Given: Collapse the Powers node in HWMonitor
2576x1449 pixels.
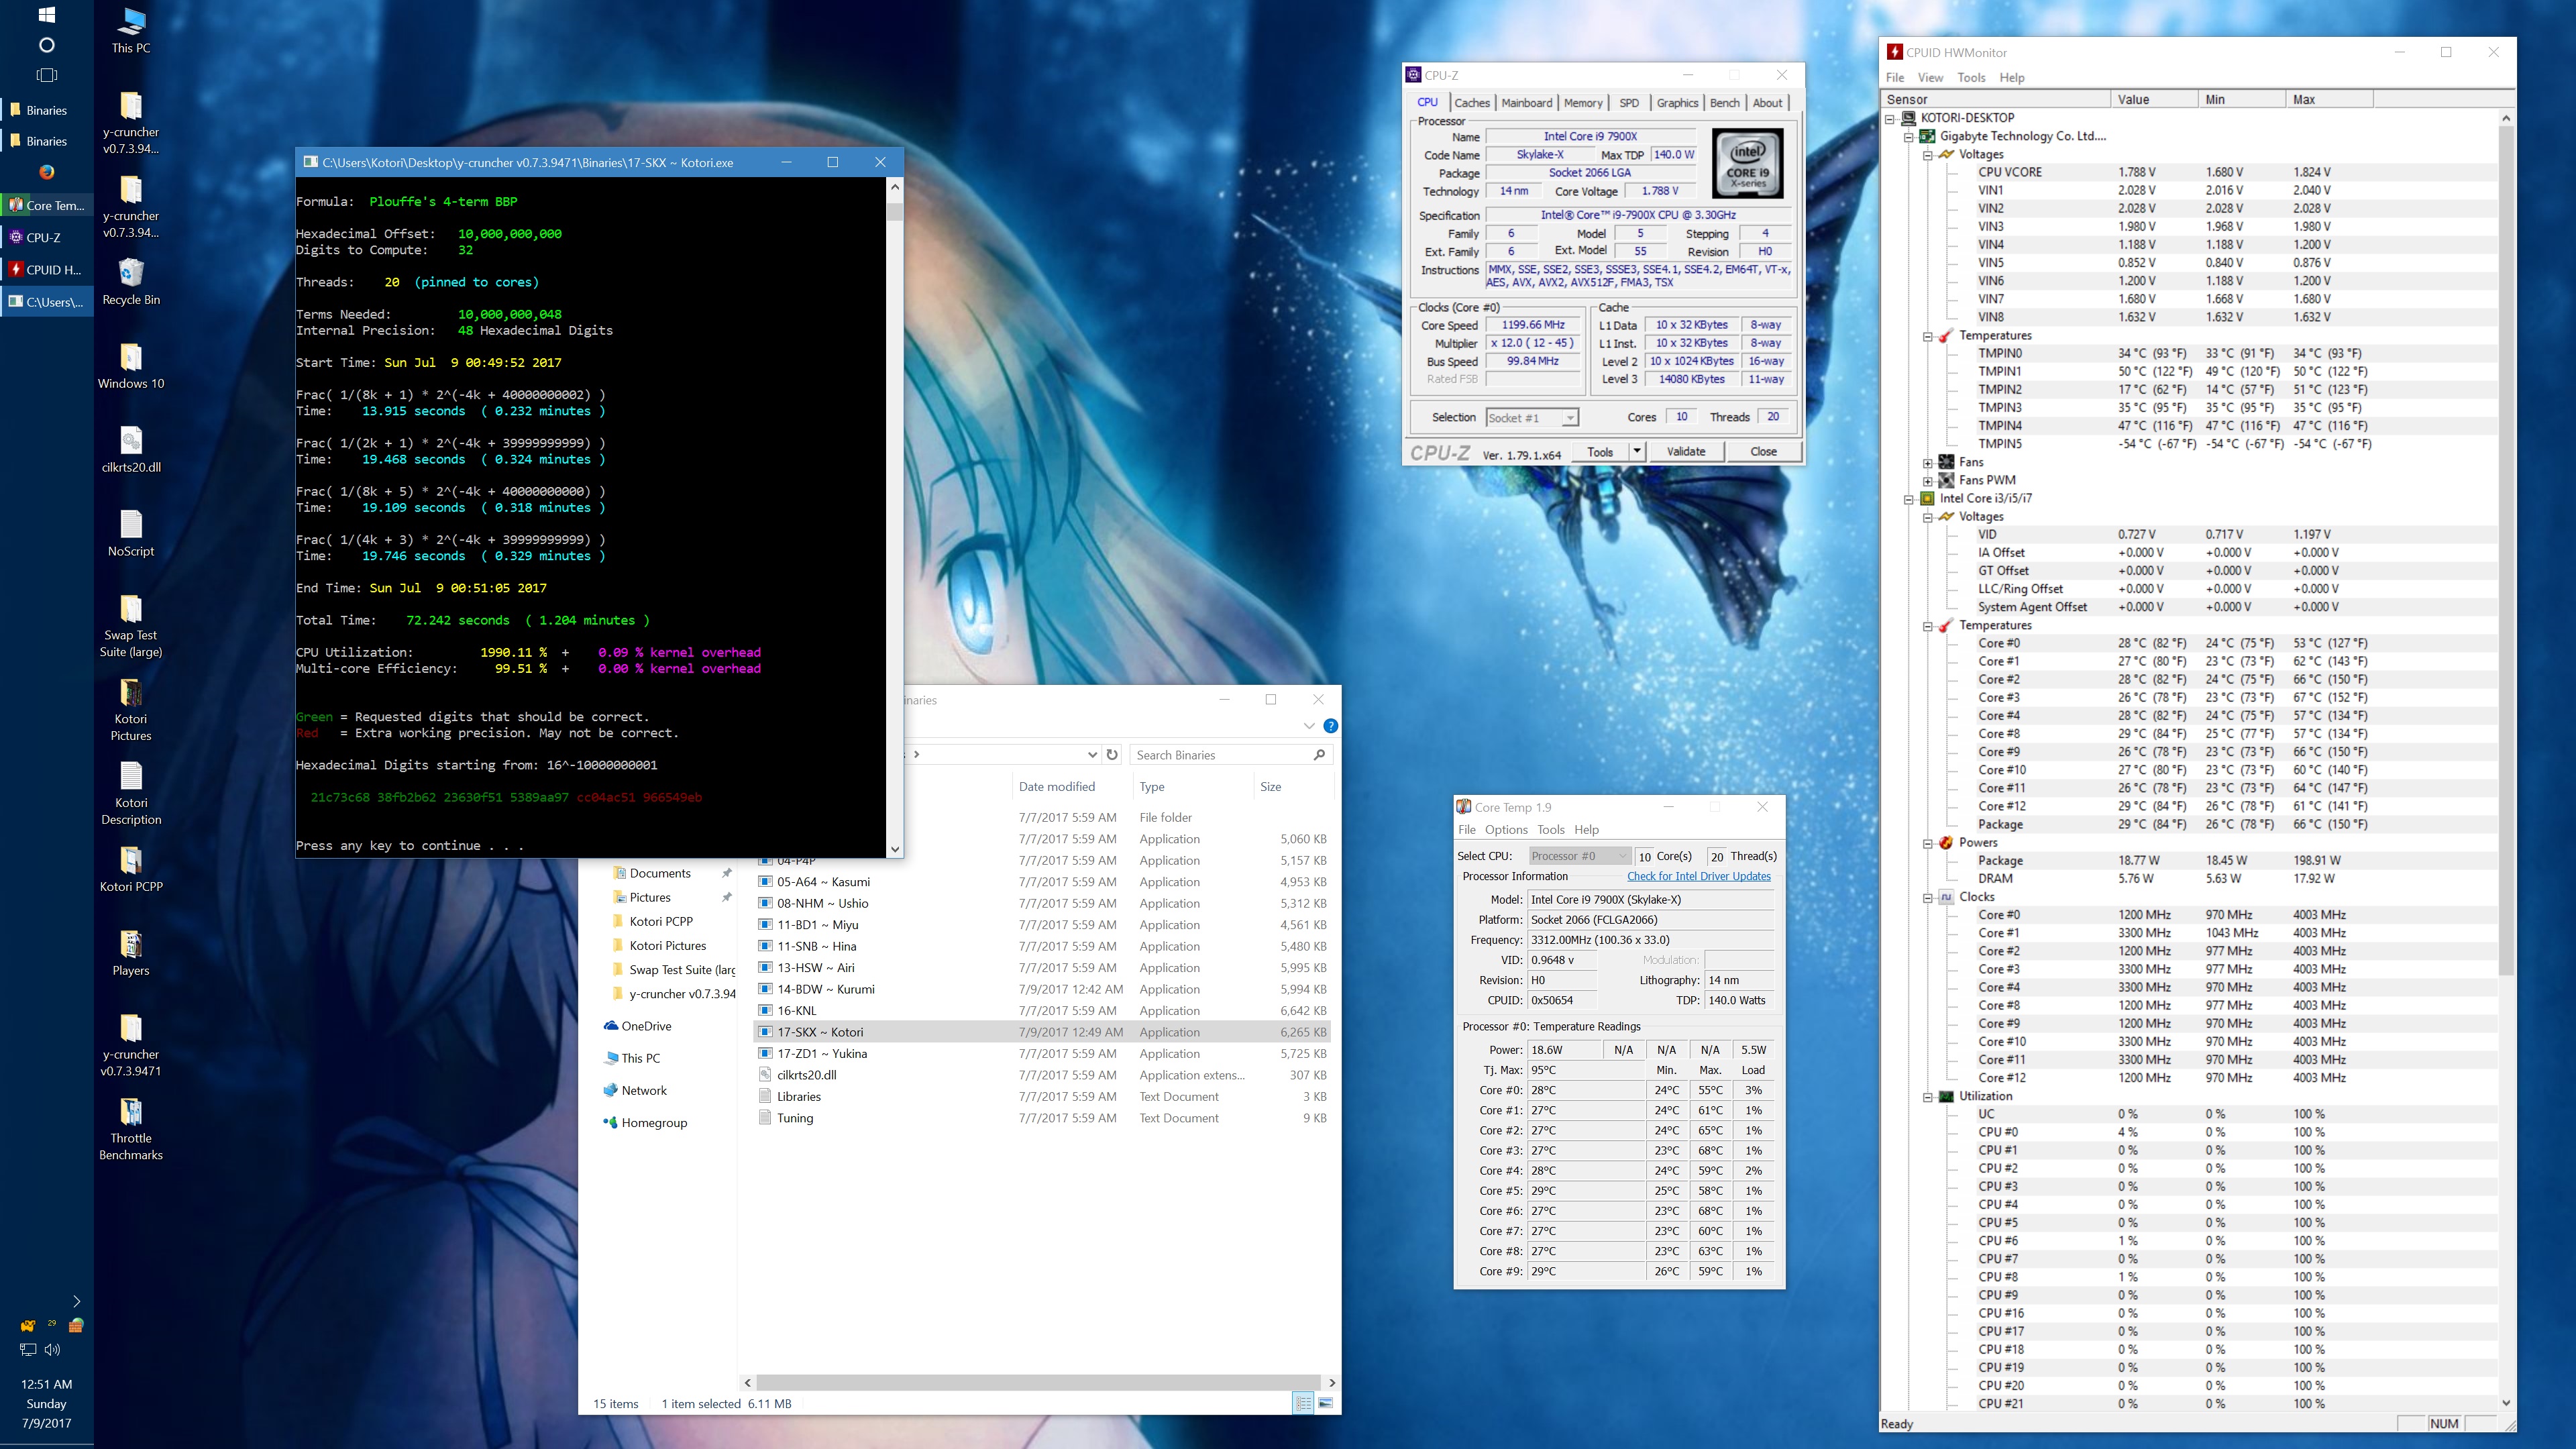Looking at the screenshot, I should [x=1928, y=843].
